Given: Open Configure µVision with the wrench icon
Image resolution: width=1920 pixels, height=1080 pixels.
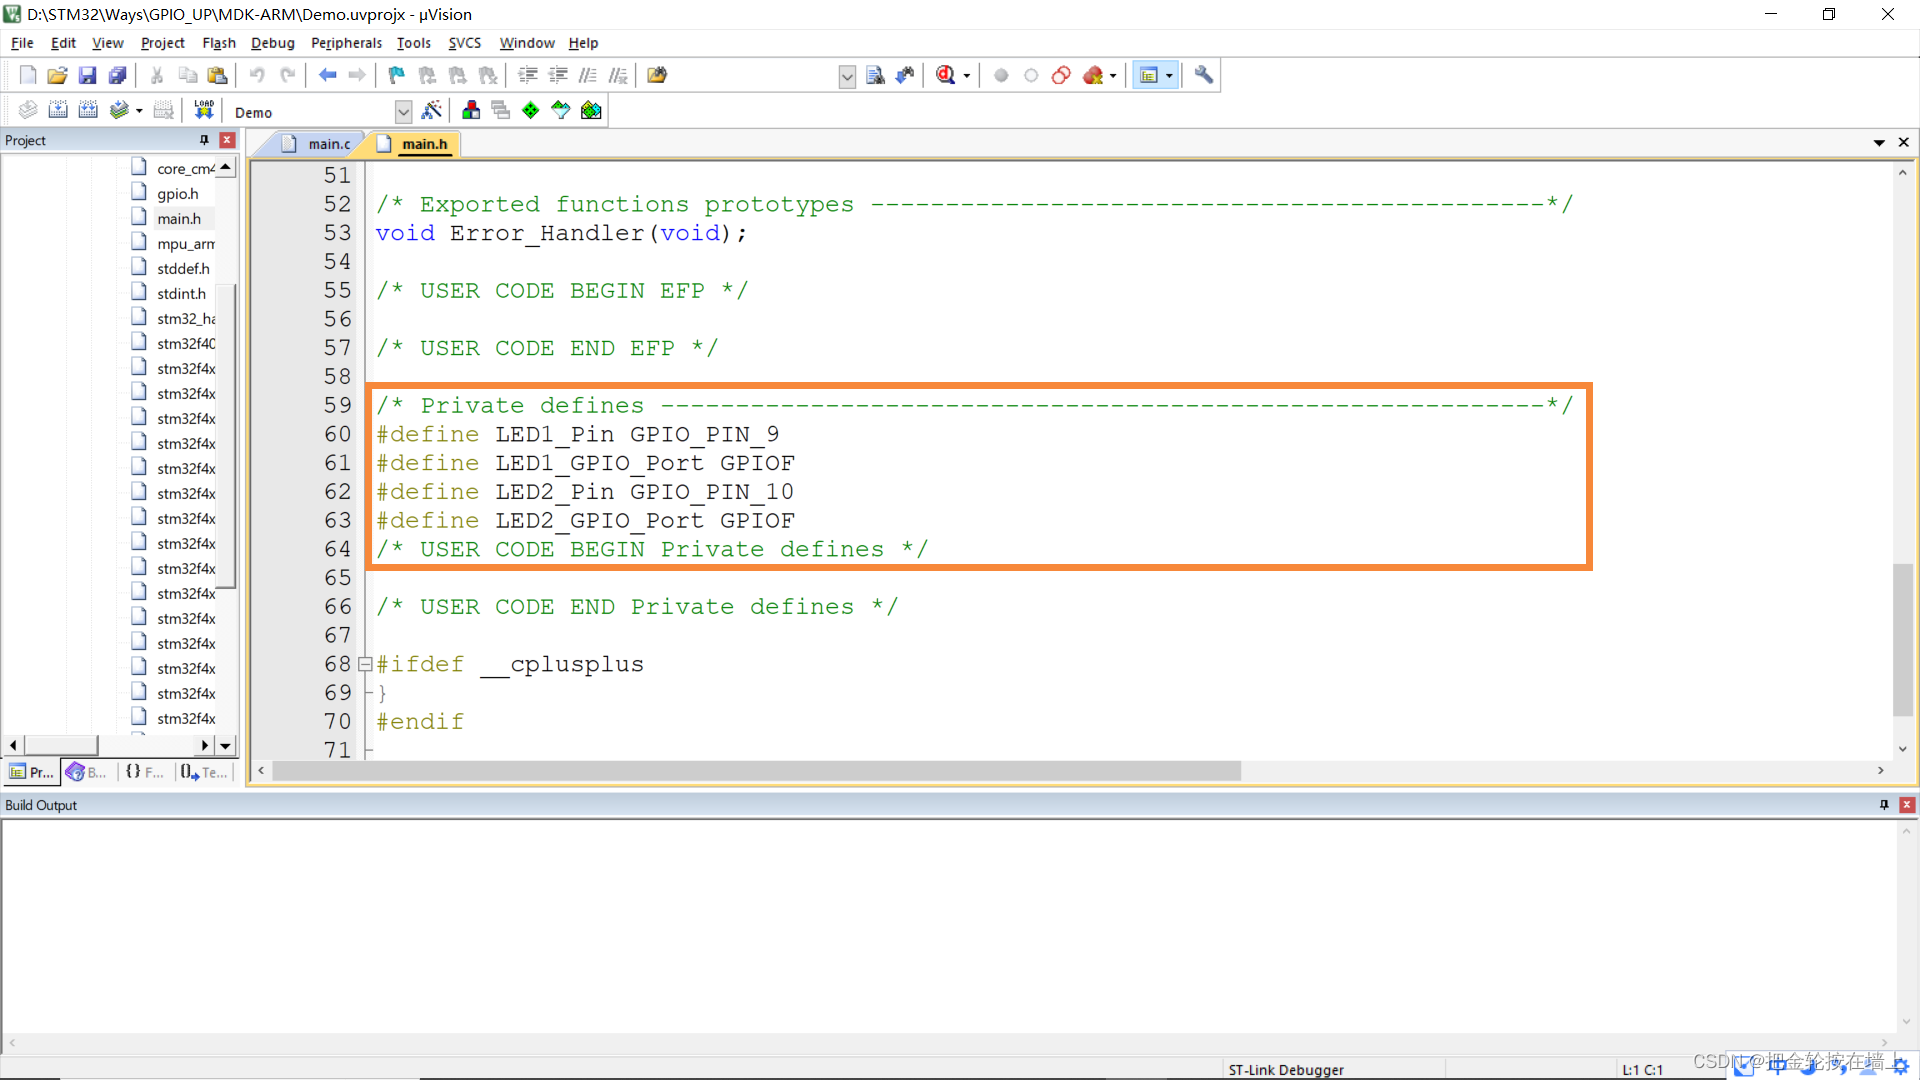Looking at the screenshot, I should click(x=1203, y=75).
